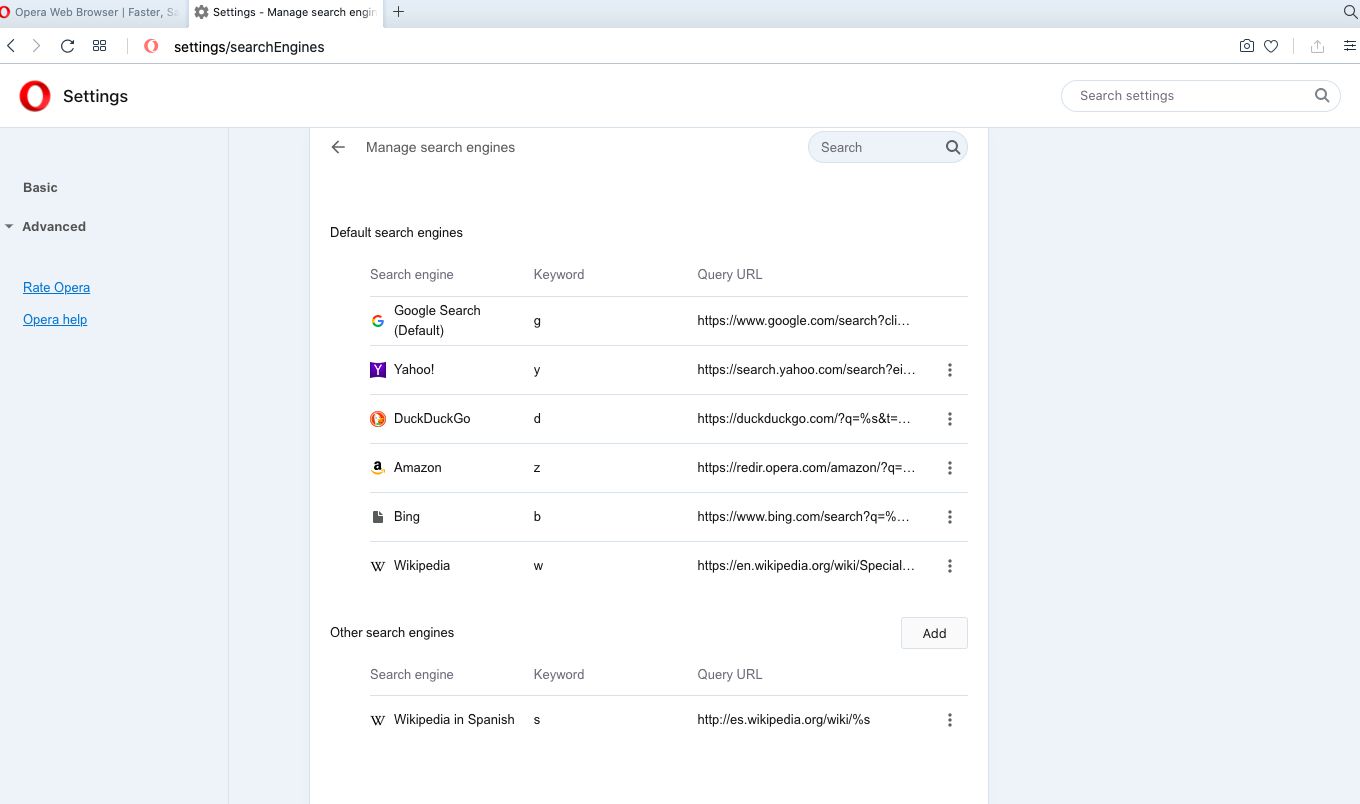Open more options for Wikipedia in Spanish
This screenshot has height=804, width=1360.
pos(950,720)
